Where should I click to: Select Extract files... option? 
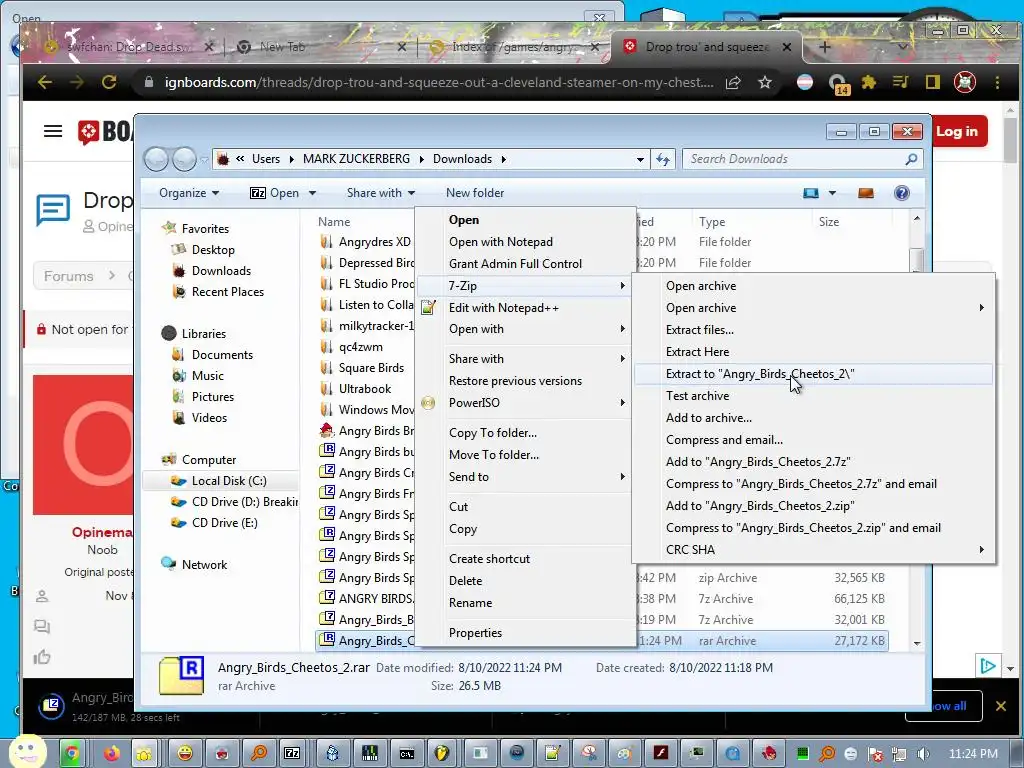point(699,330)
